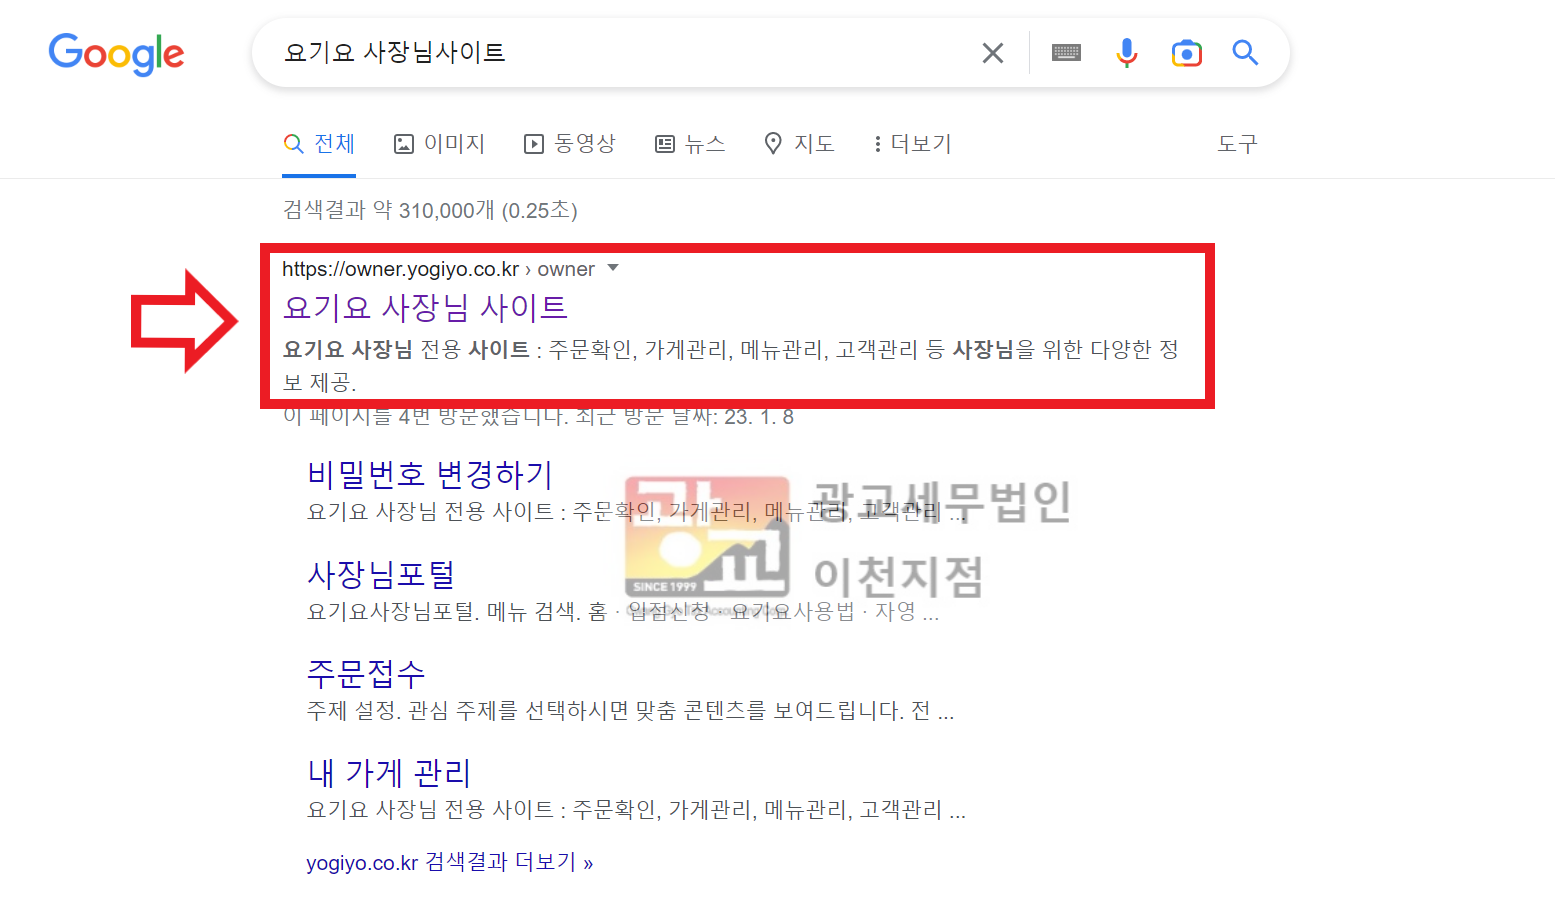This screenshot has width=1555, height=912.
Task: Switch to the 이미지 tab
Action: point(439,144)
